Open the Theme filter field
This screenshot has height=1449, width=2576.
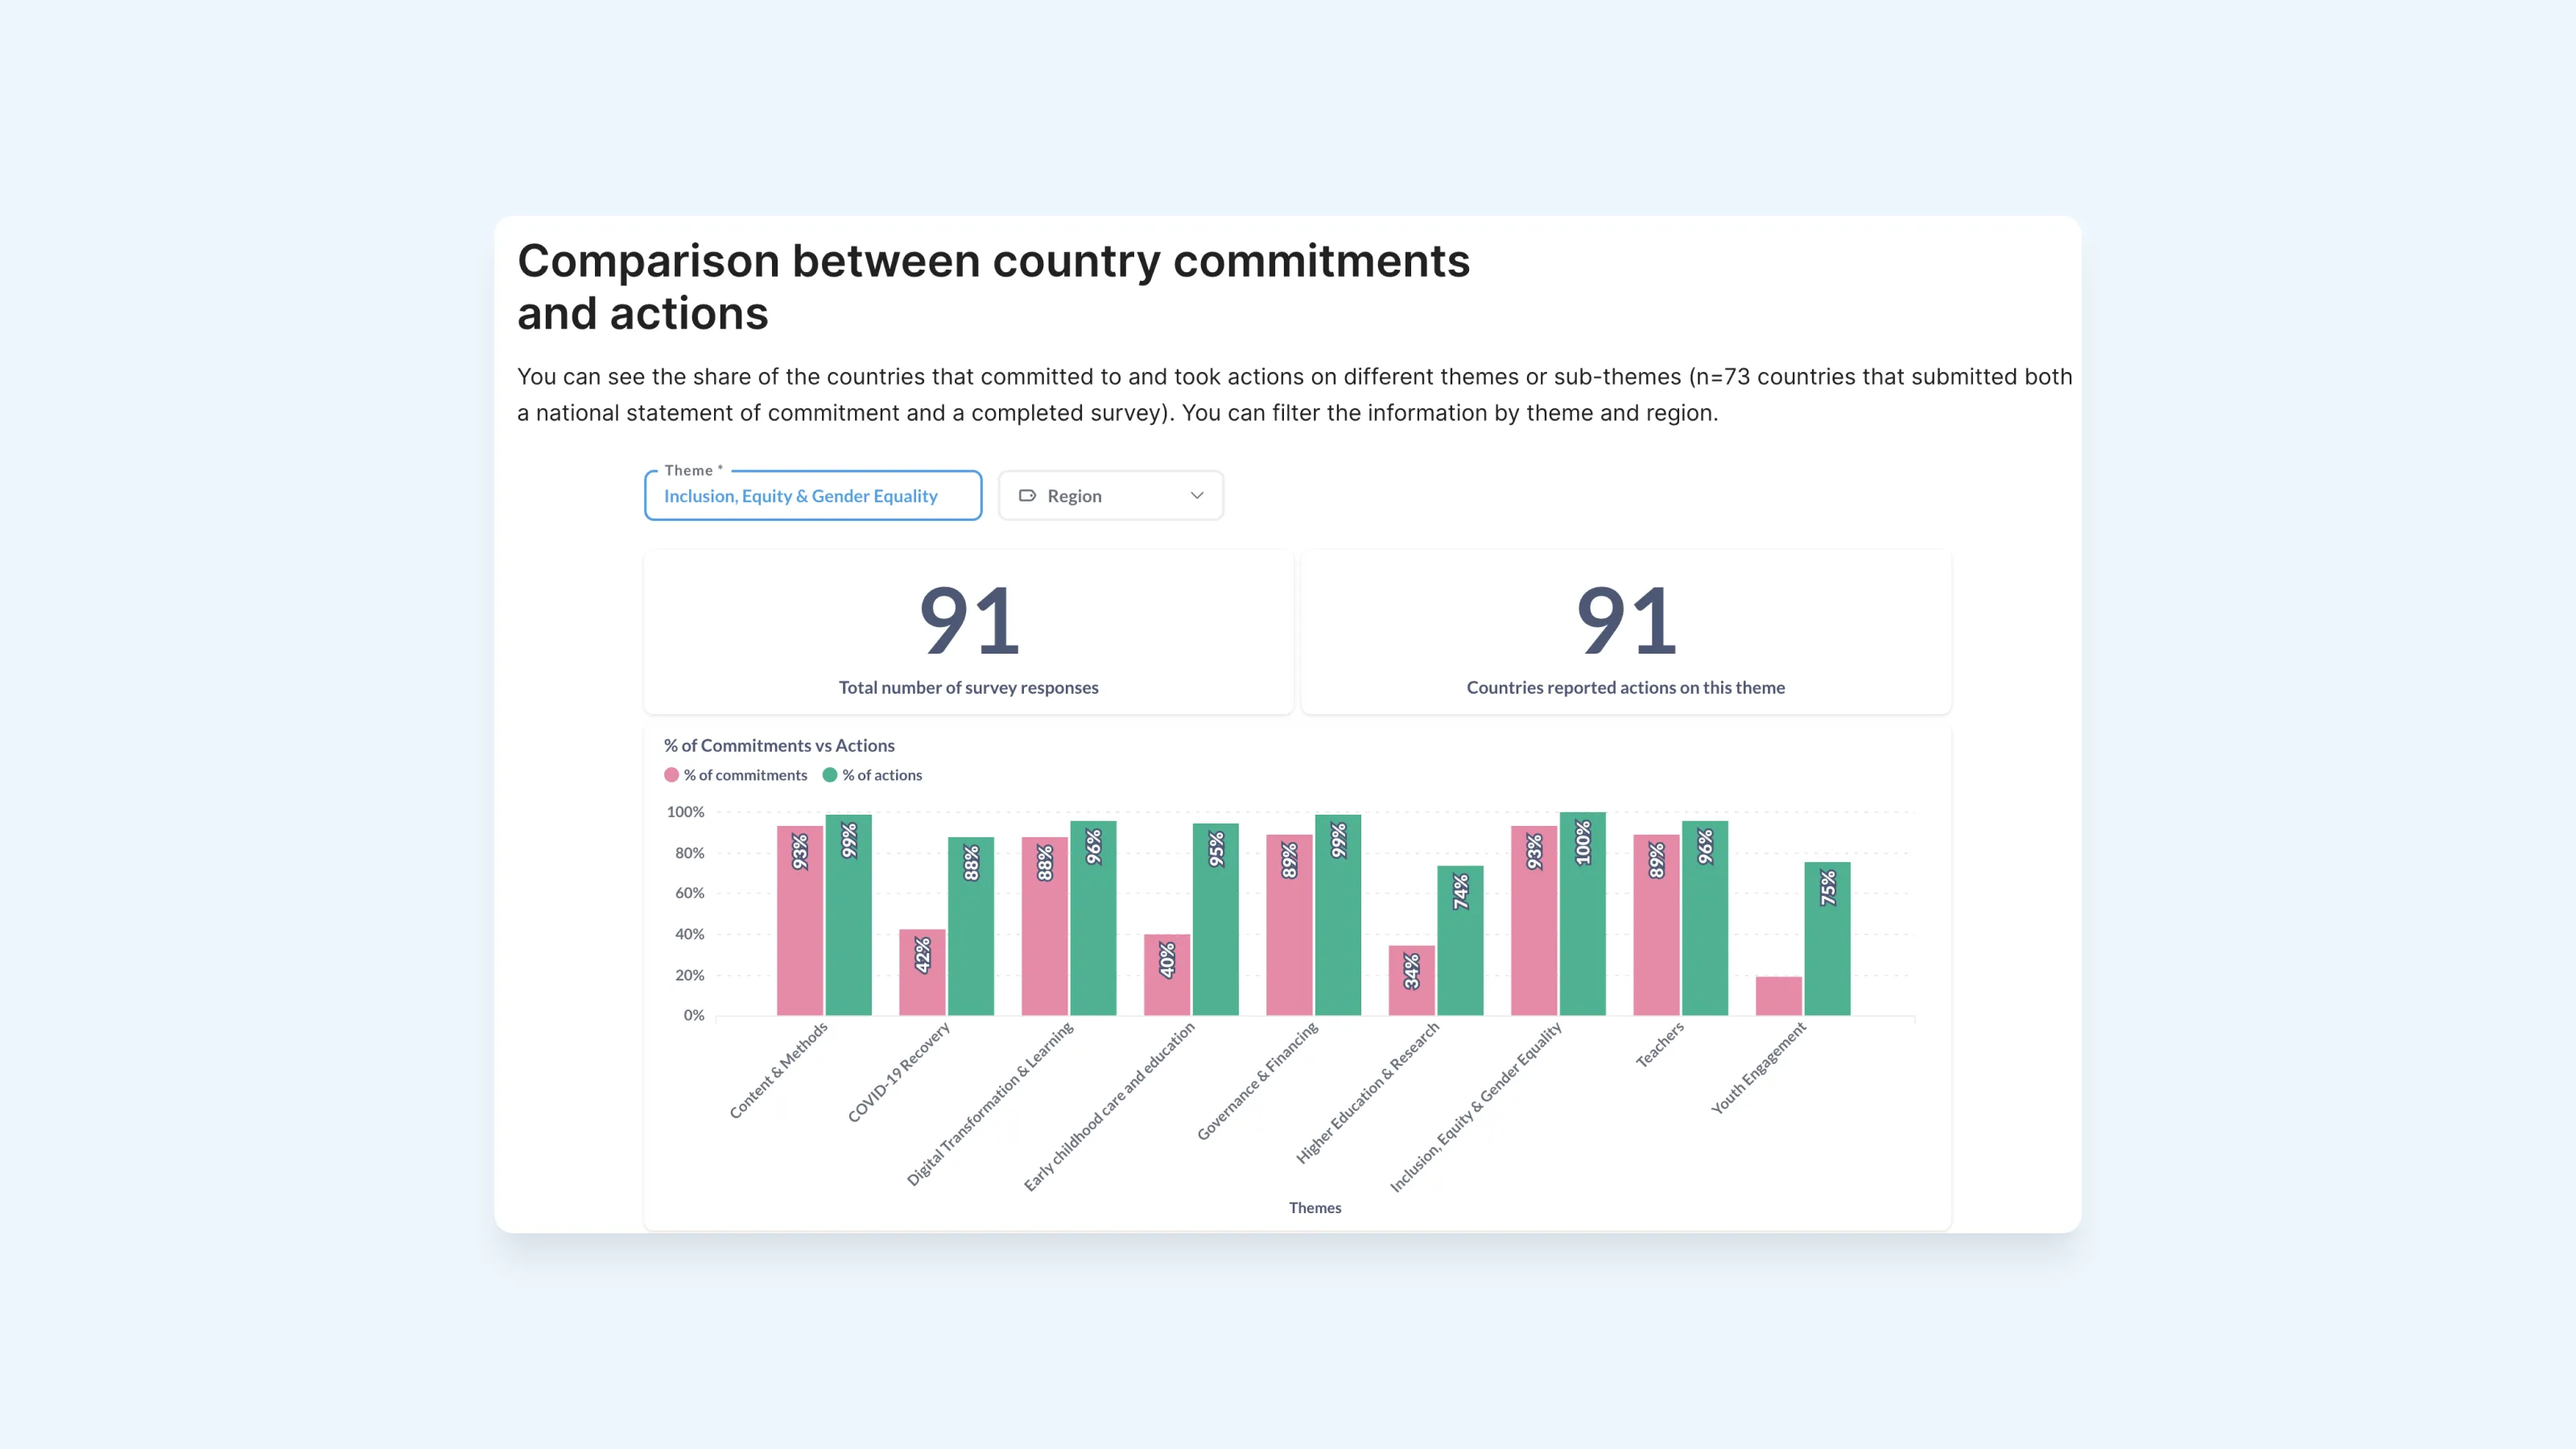point(812,496)
